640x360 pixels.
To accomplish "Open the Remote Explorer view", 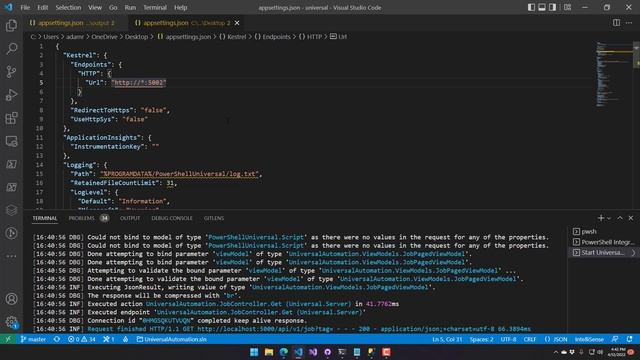I will point(11,141).
